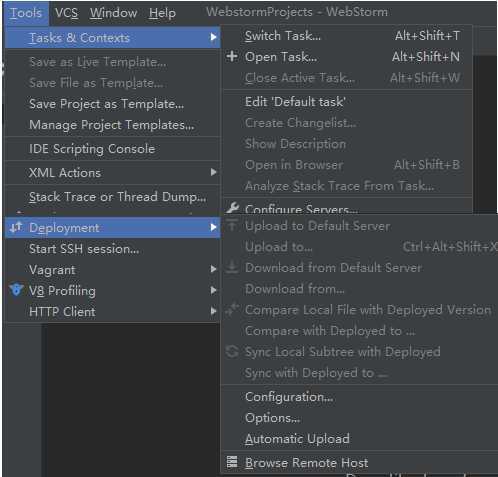Open the Tools menu in menu bar
This screenshot has height=477, width=498.
pyautogui.click(x=26, y=13)
